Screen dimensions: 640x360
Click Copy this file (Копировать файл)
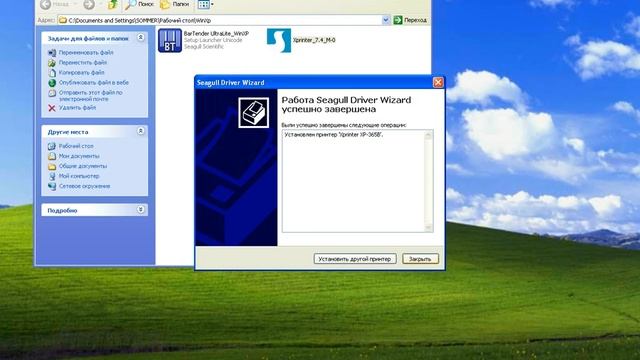pos(82,73)
